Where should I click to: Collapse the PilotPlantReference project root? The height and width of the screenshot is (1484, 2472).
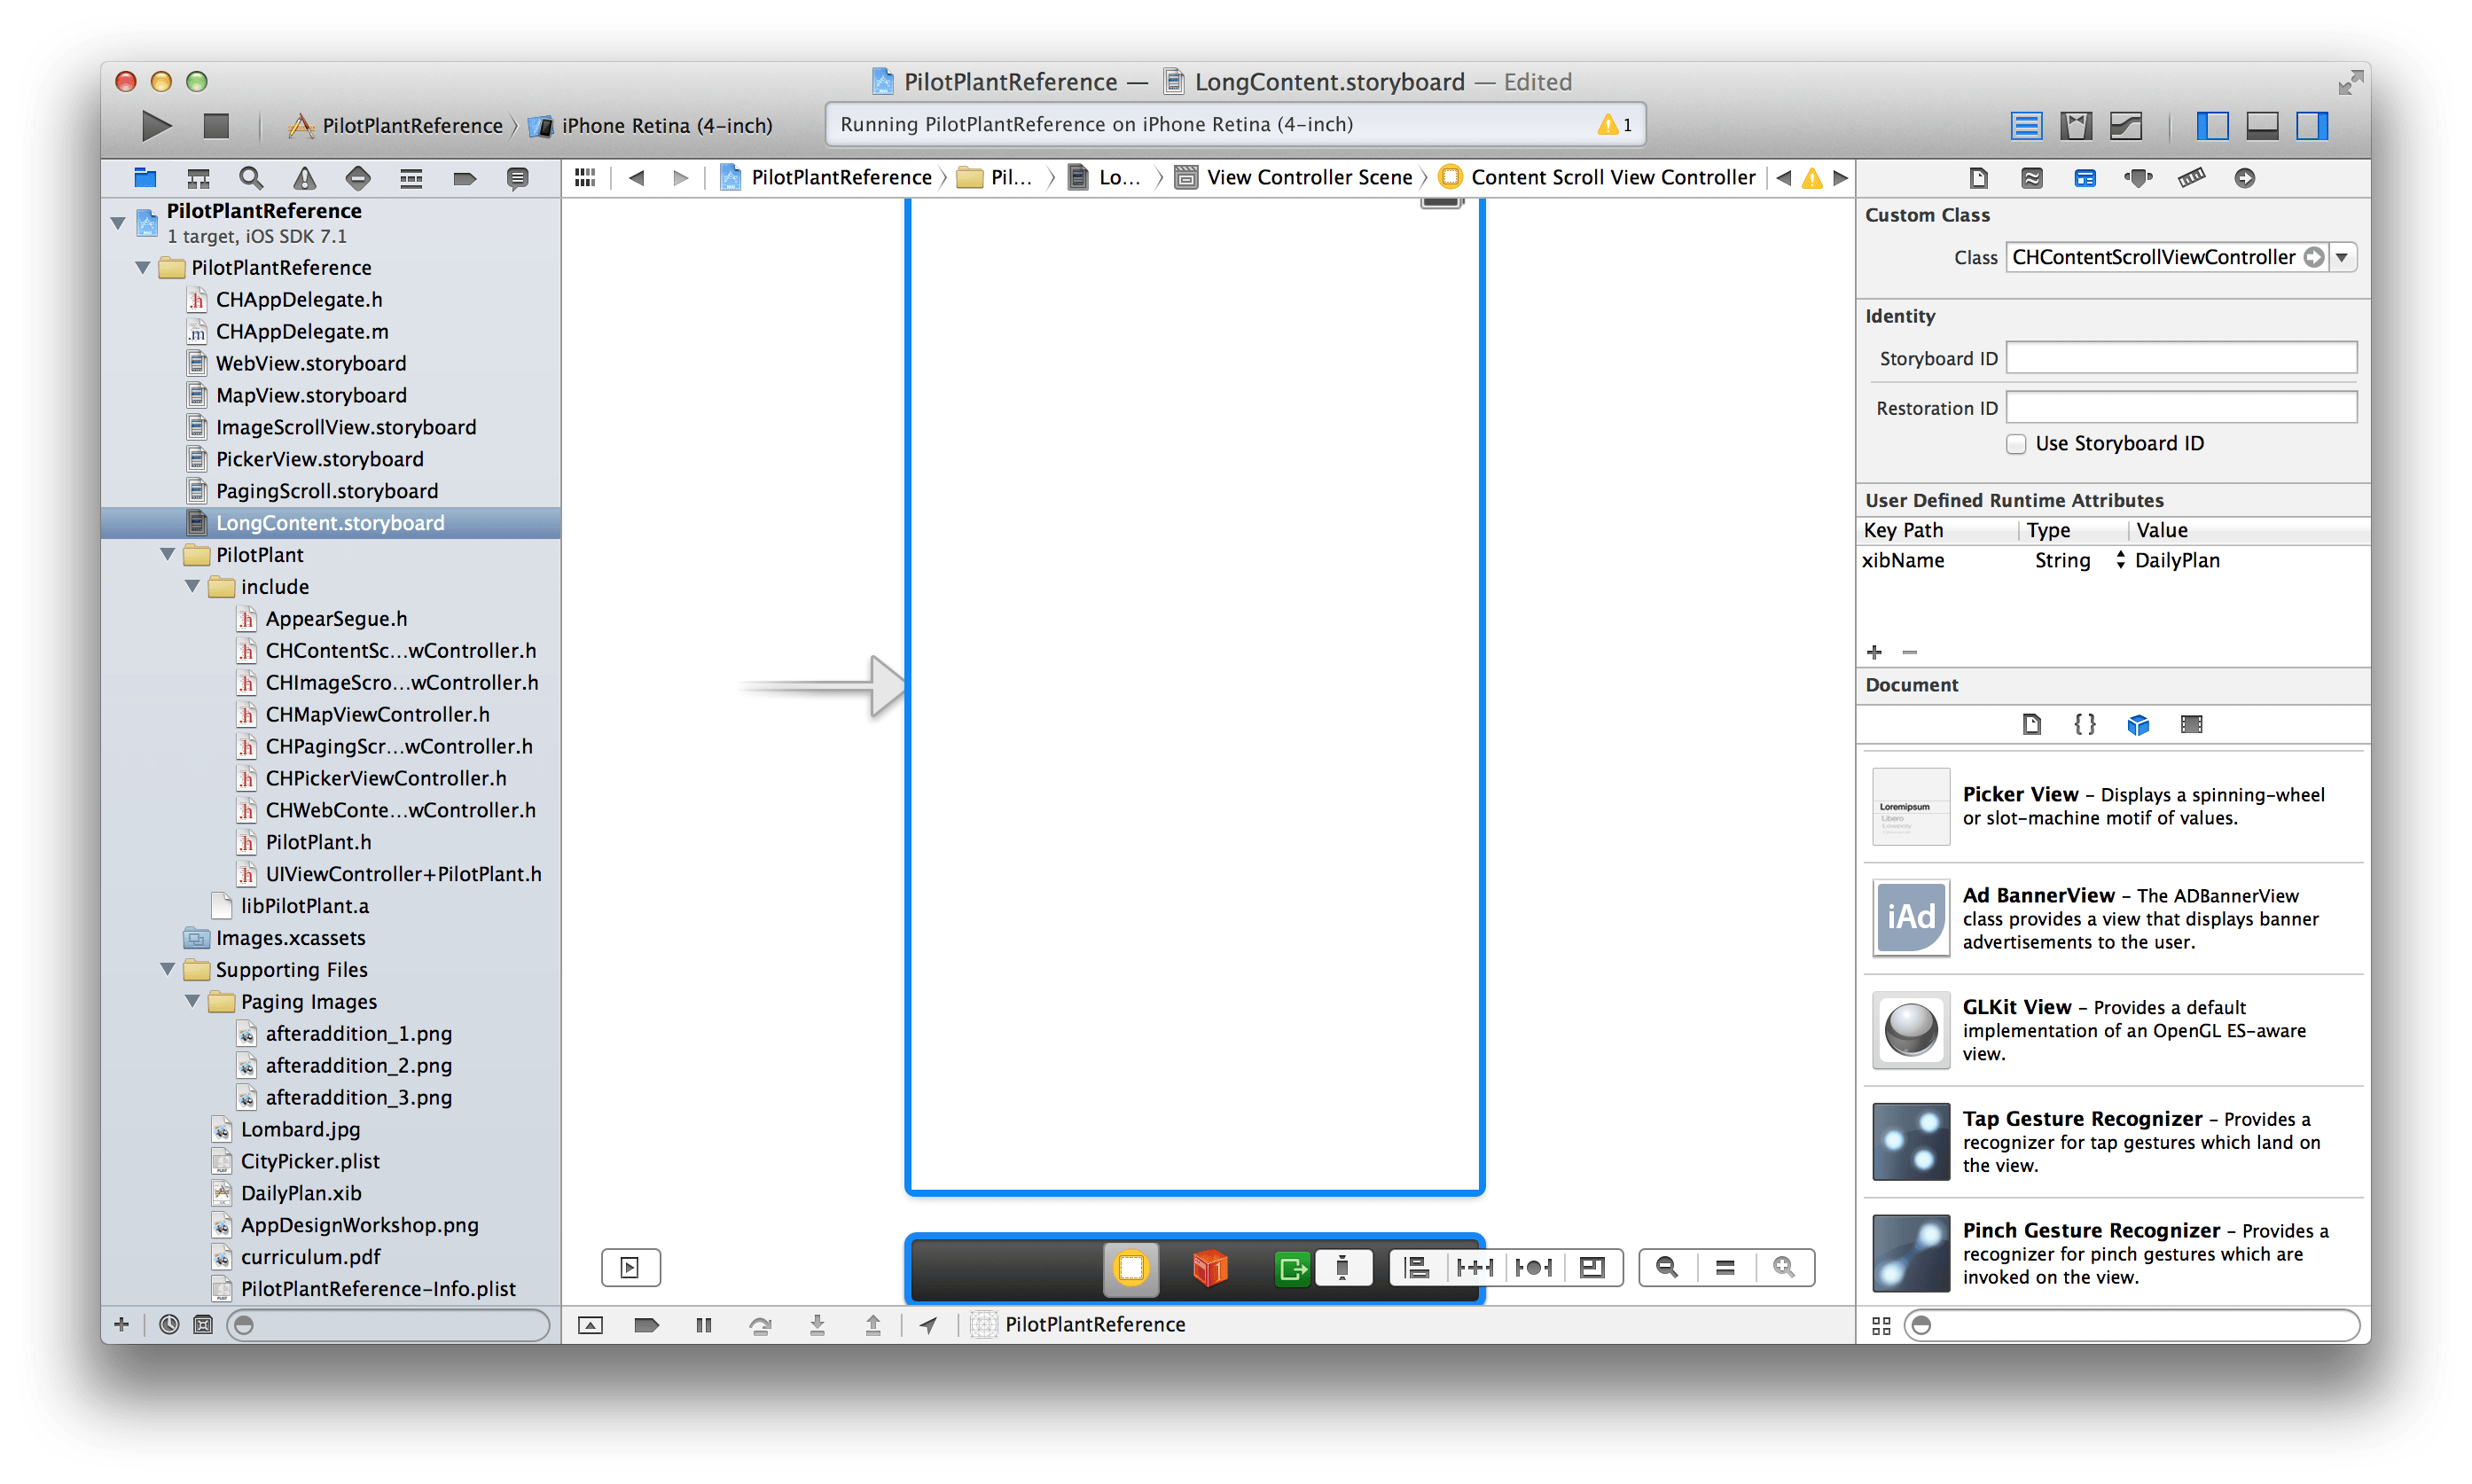pos(118,222)
